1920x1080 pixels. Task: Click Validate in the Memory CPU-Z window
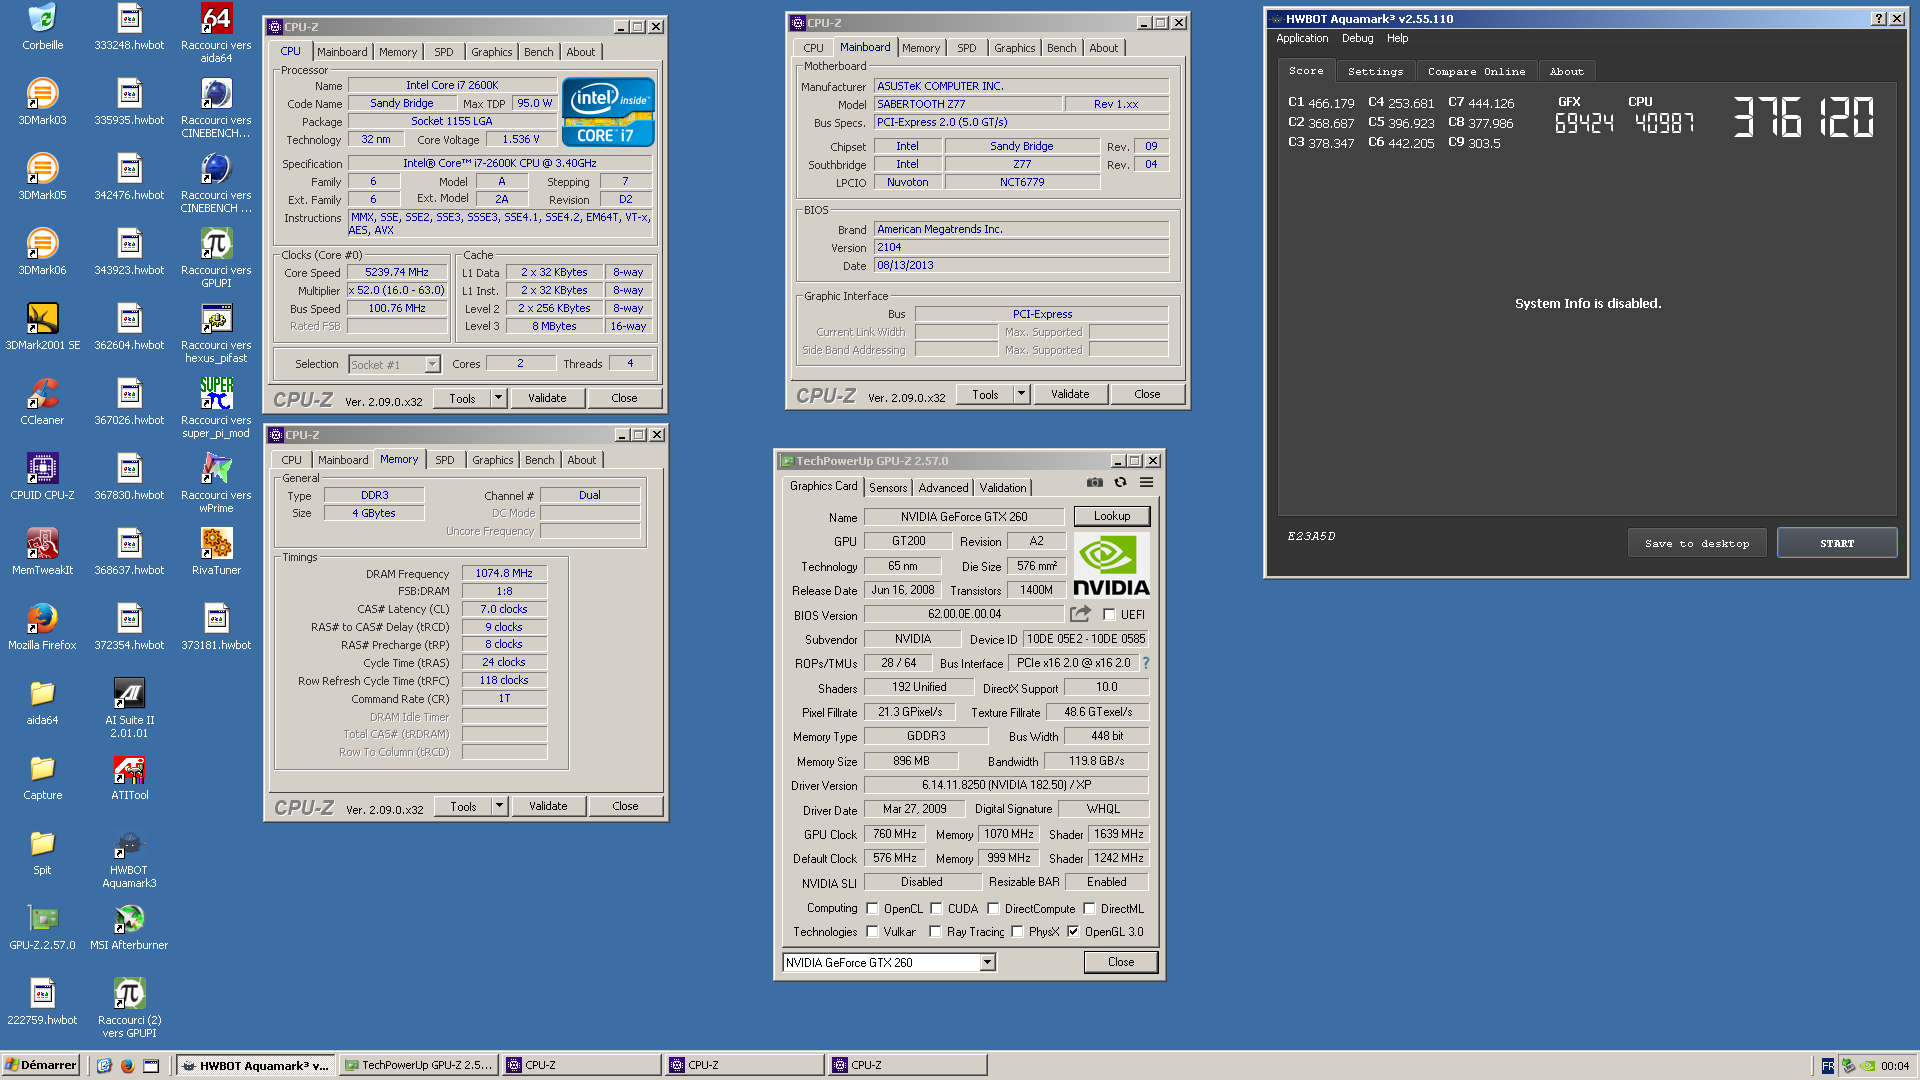click(x=547, y=806)
